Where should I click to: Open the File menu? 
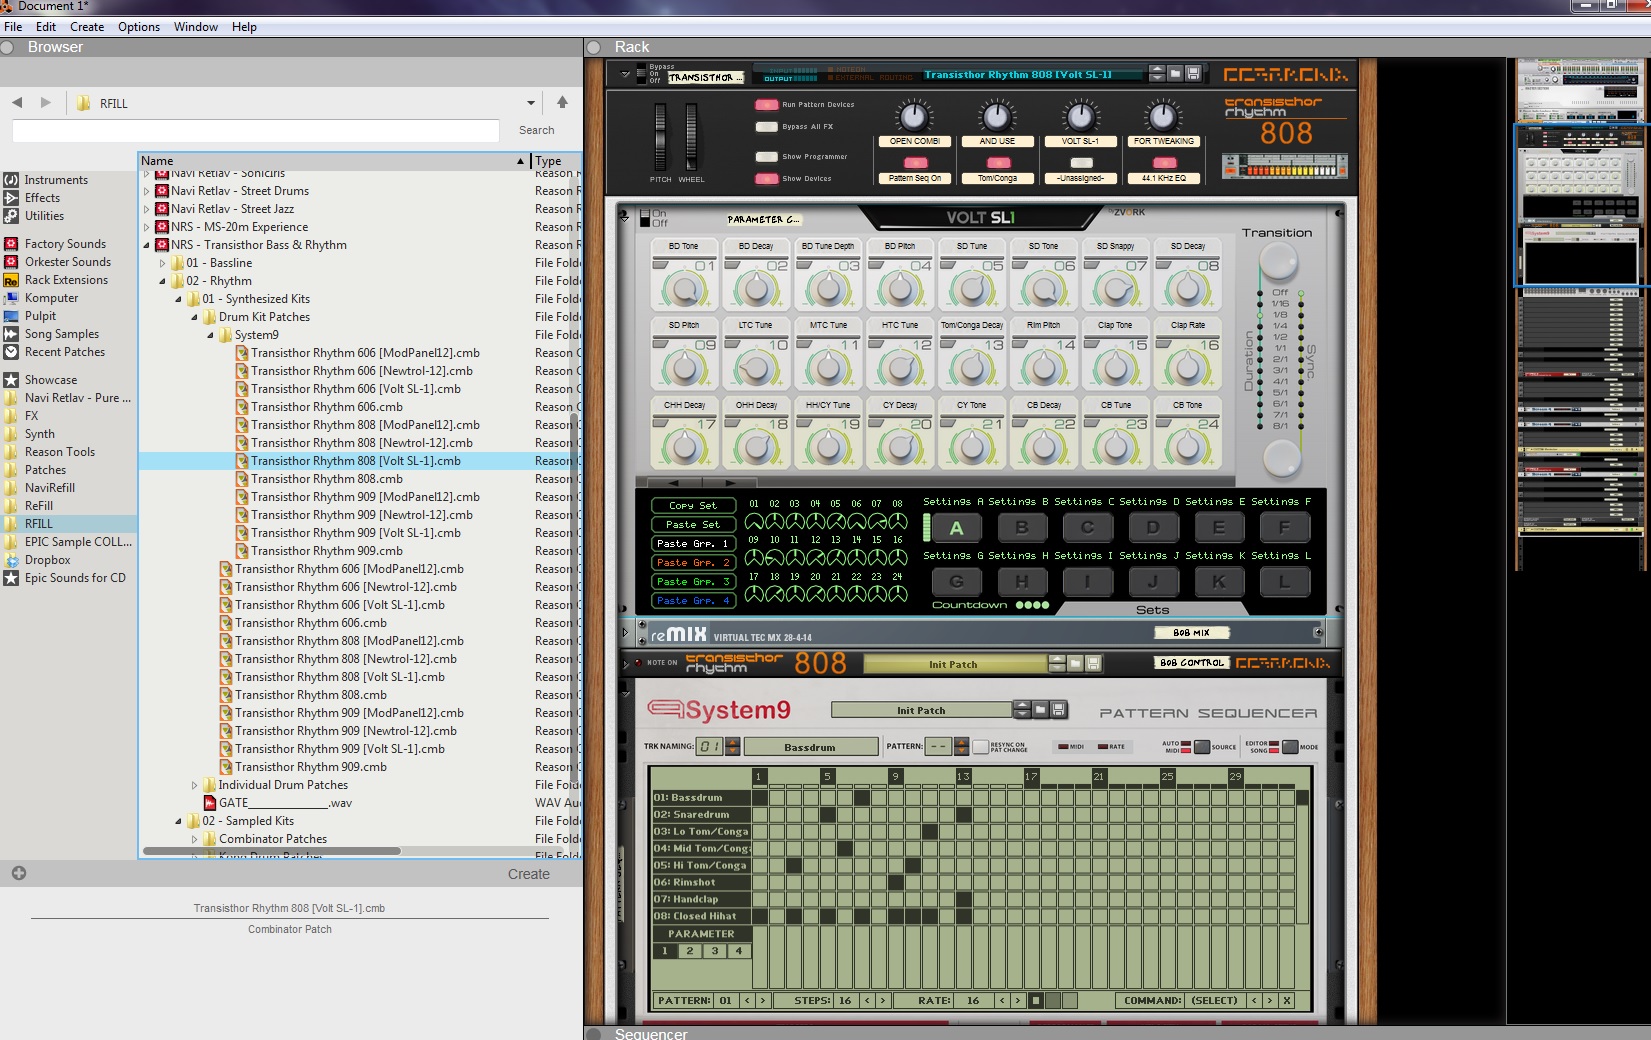pyautogui.click(x=13, y=27)
